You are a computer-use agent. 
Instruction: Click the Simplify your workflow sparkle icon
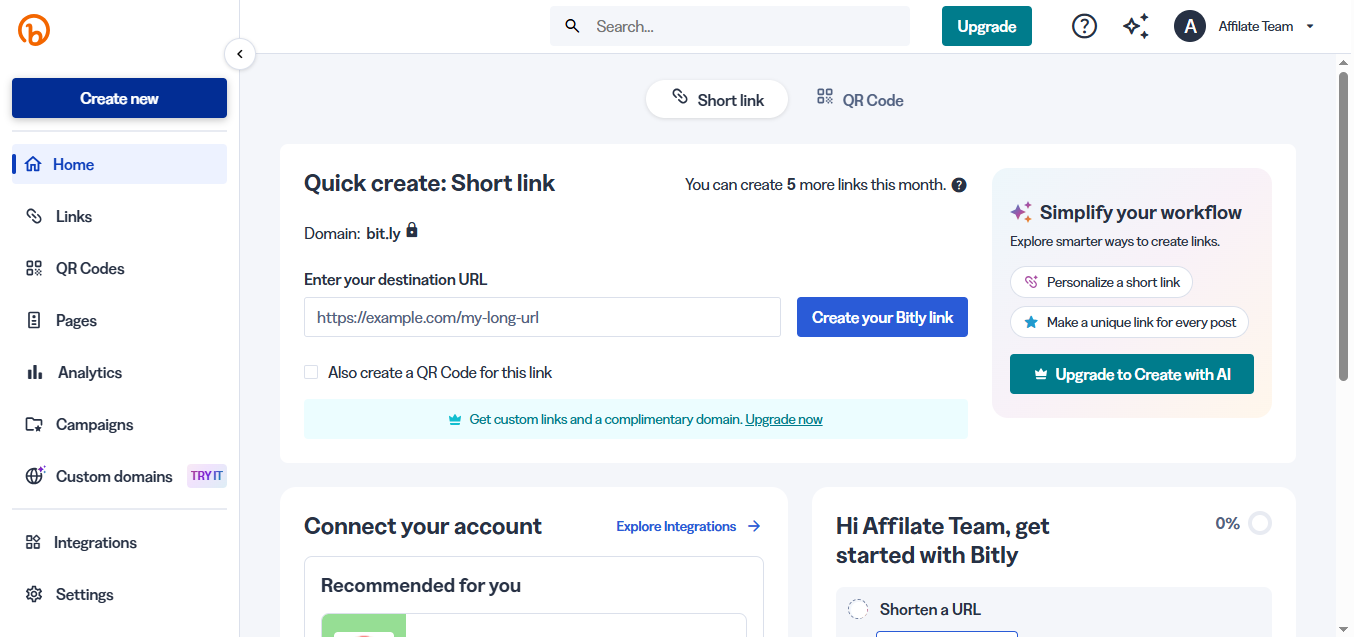coord(1021,212)
